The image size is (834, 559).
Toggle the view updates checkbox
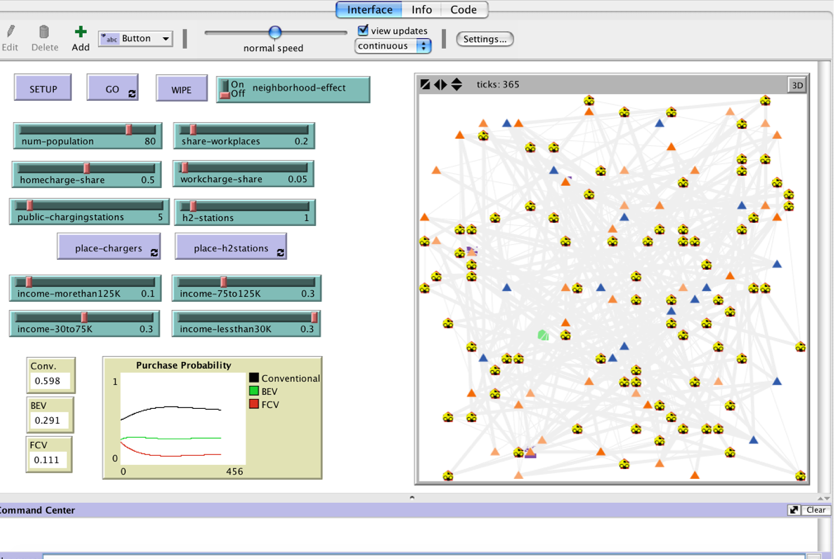click(x=363, y=31)
